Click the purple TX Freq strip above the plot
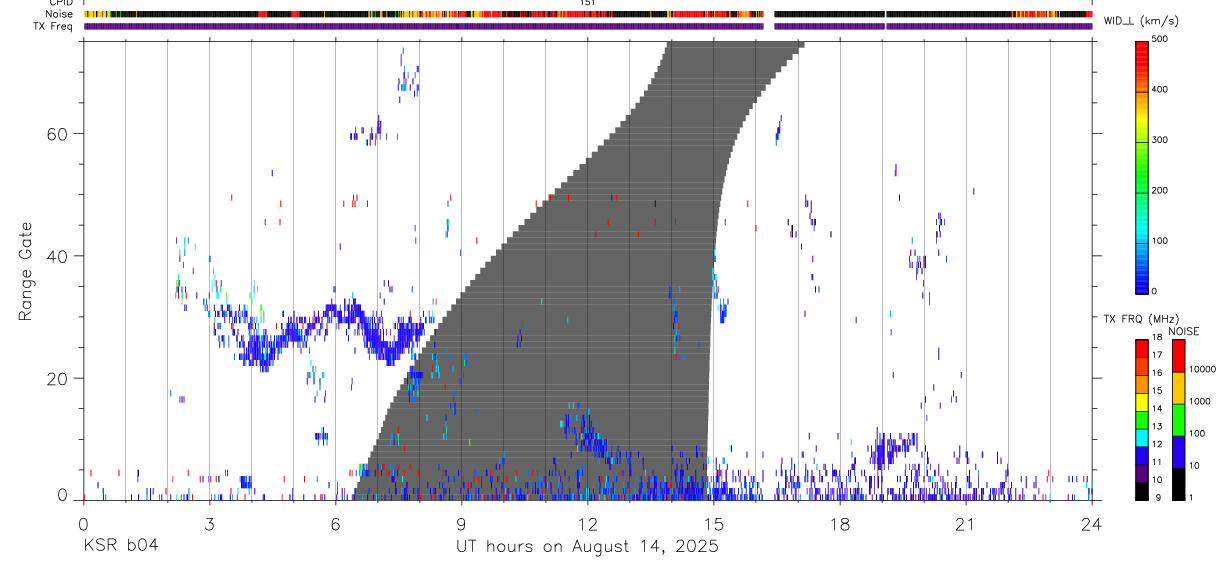Image resolution: width=1228 pixels, height=567 pixels. 588,26
